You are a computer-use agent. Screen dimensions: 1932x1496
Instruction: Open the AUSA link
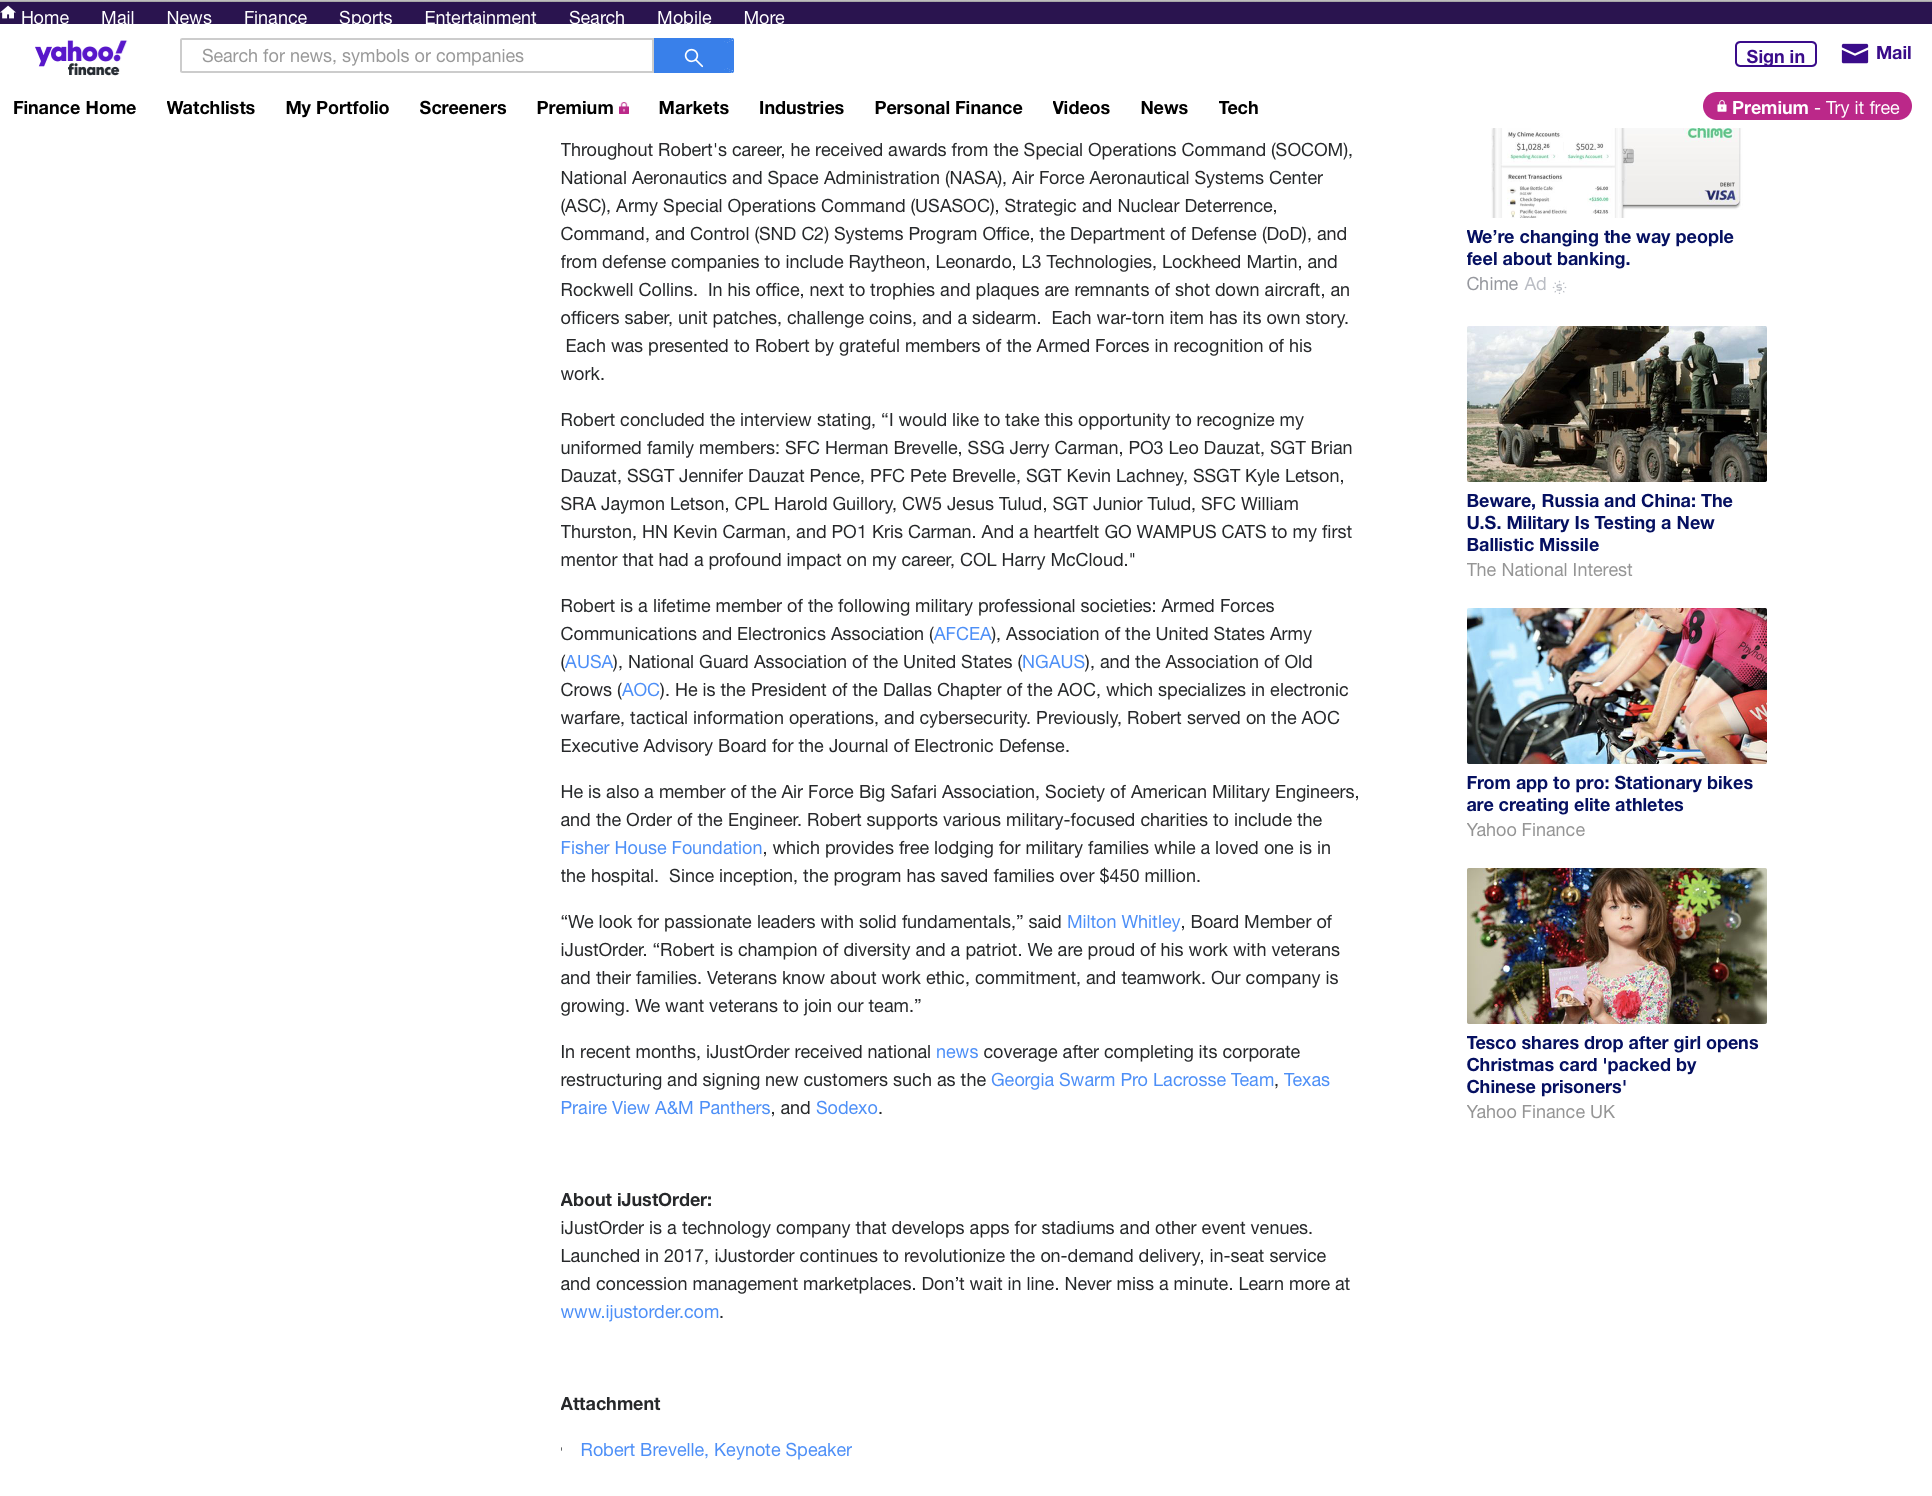[589, 662]
